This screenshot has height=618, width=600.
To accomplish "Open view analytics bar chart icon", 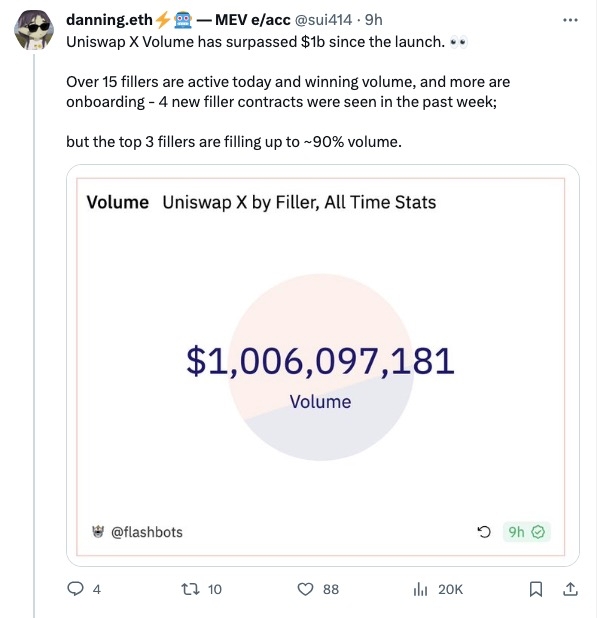I will pos(420,589).
